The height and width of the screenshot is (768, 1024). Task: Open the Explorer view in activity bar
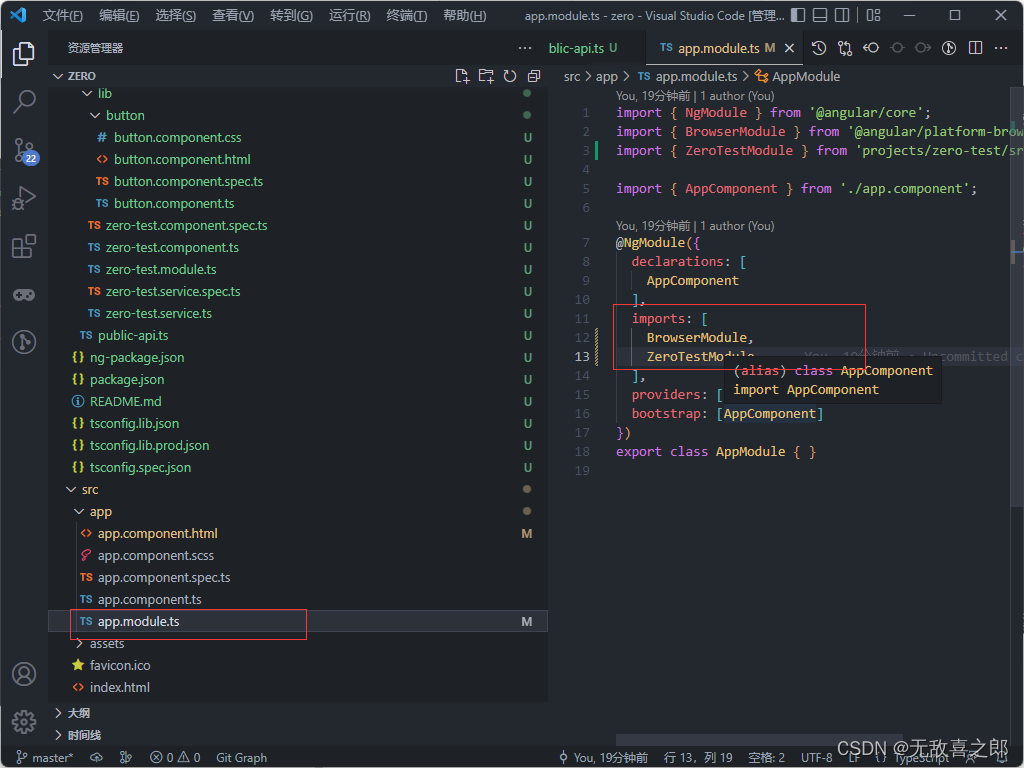(24, 54)
